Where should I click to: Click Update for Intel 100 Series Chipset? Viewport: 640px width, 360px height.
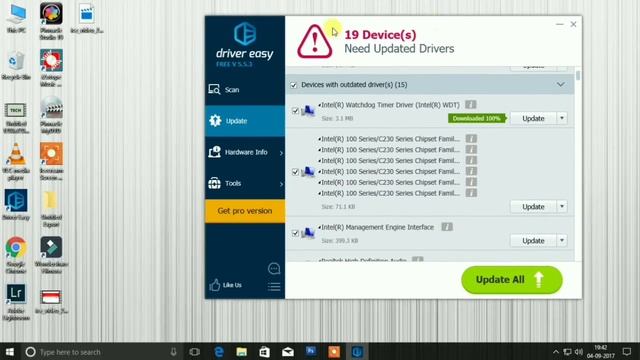pos(533,207)
